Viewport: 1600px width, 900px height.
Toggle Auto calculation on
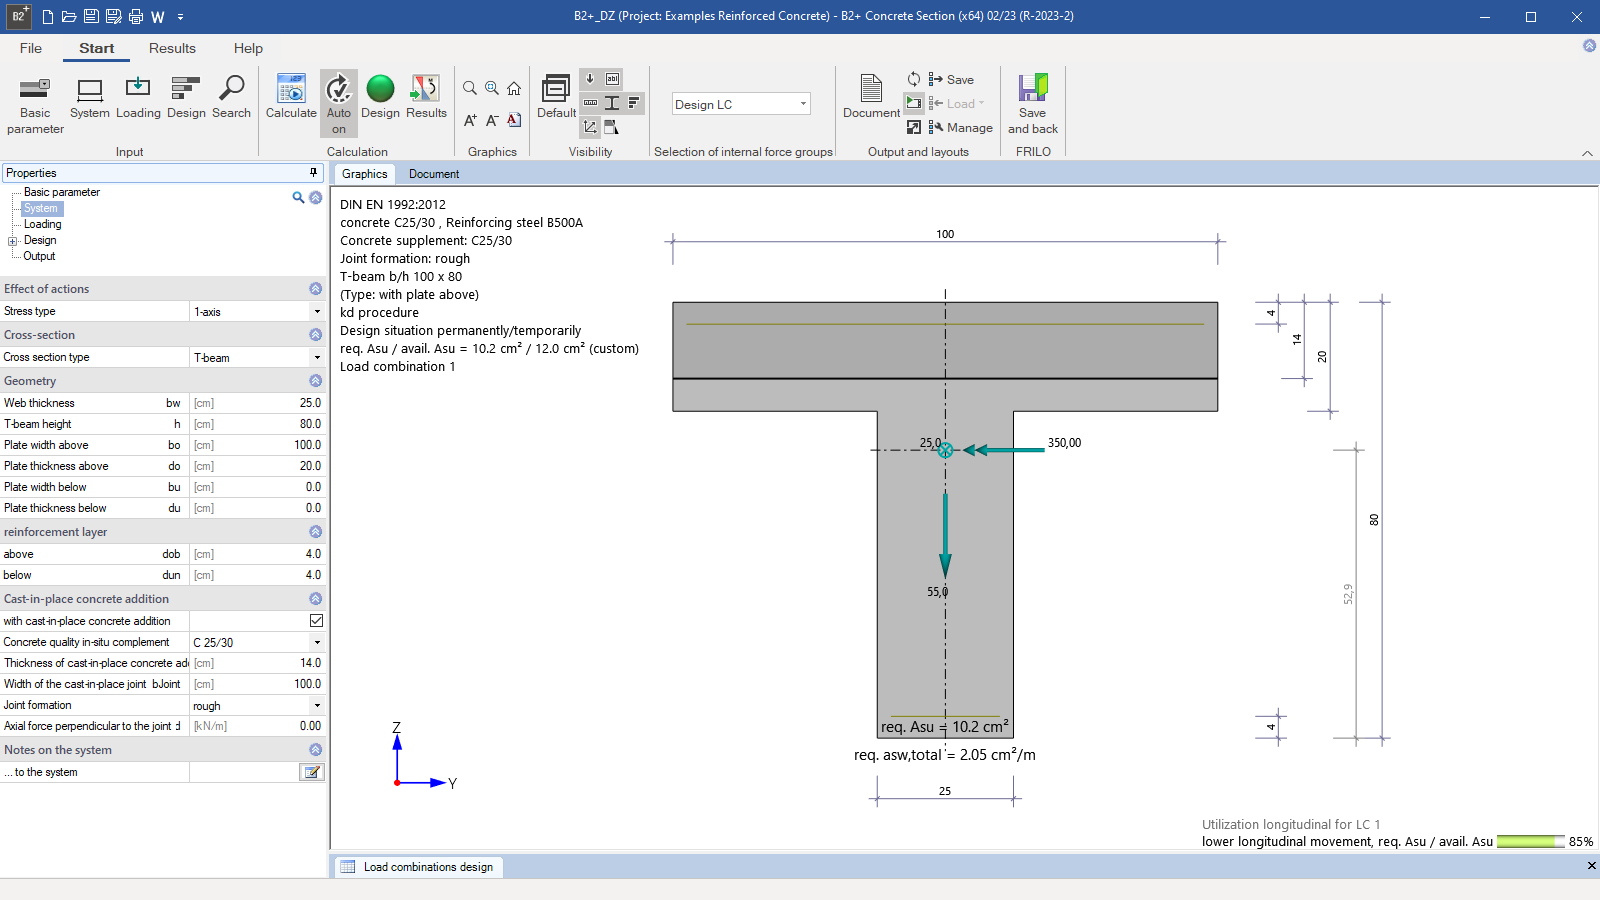point(339,103)
